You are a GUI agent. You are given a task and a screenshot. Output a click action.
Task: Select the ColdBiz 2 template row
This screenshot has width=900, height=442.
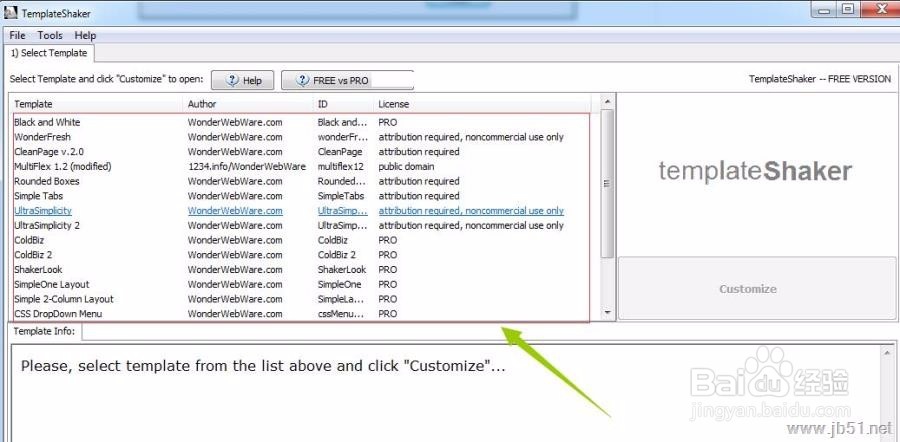click(300, 255)
